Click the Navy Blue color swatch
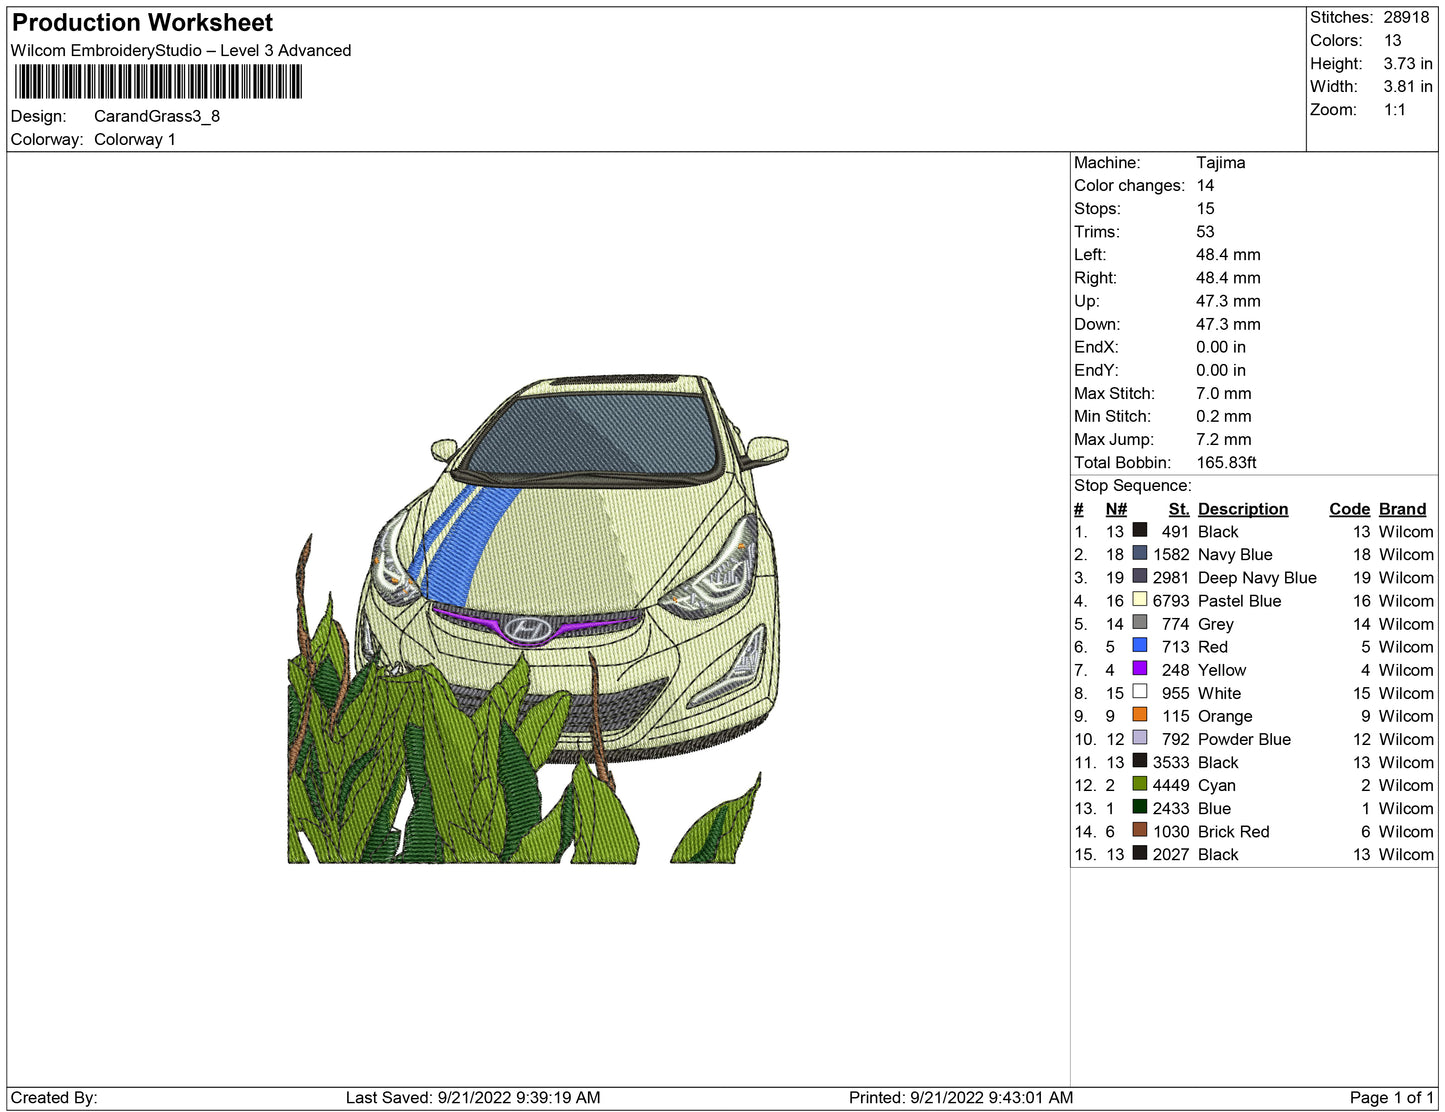 pyautogui.click(x=1139, y=553)
